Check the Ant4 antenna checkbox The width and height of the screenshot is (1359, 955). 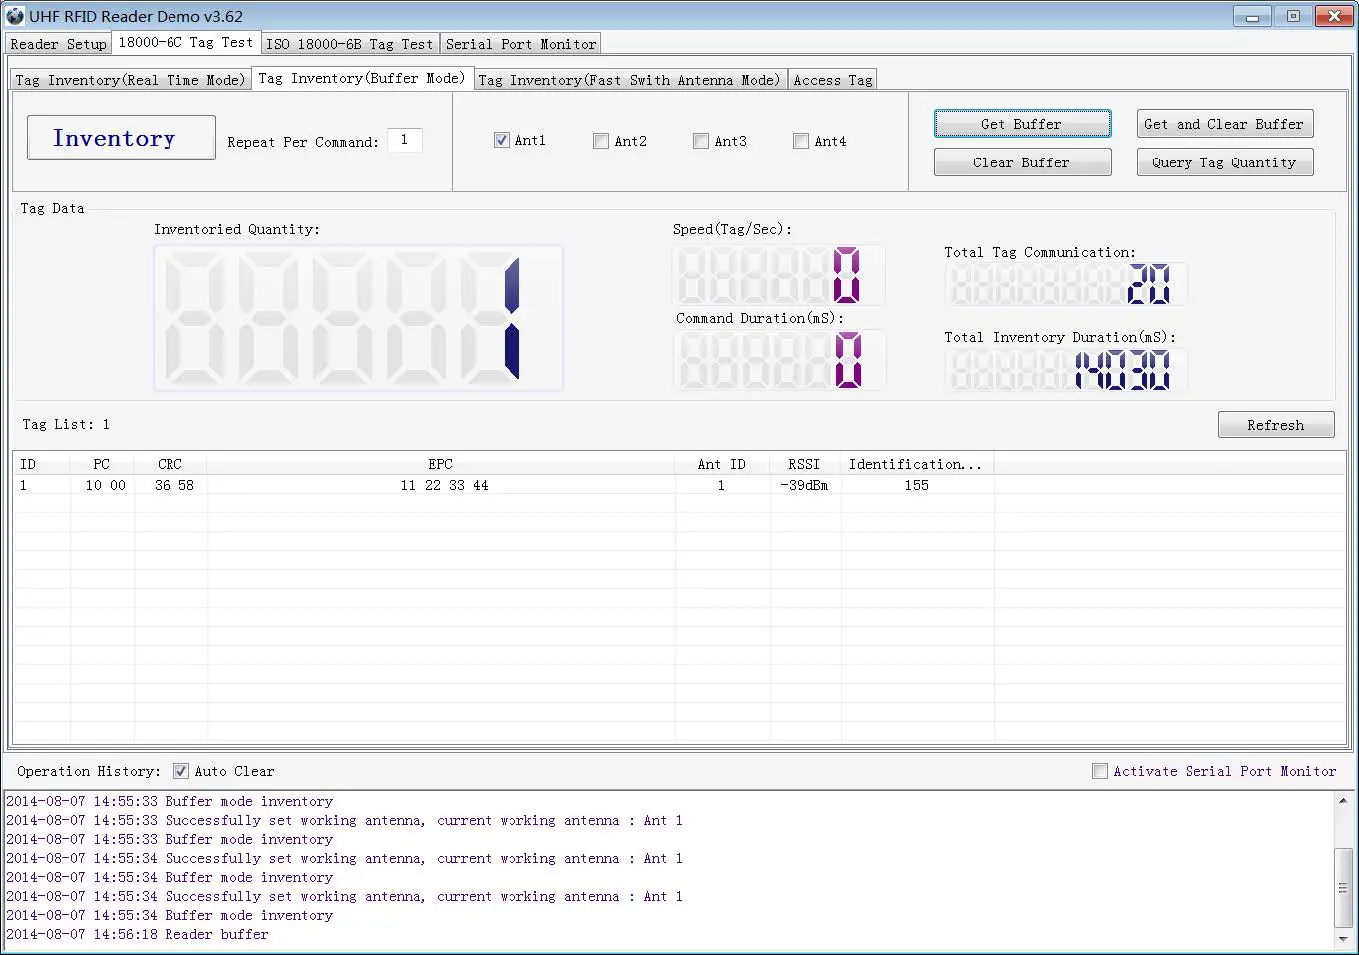[800, 140]
